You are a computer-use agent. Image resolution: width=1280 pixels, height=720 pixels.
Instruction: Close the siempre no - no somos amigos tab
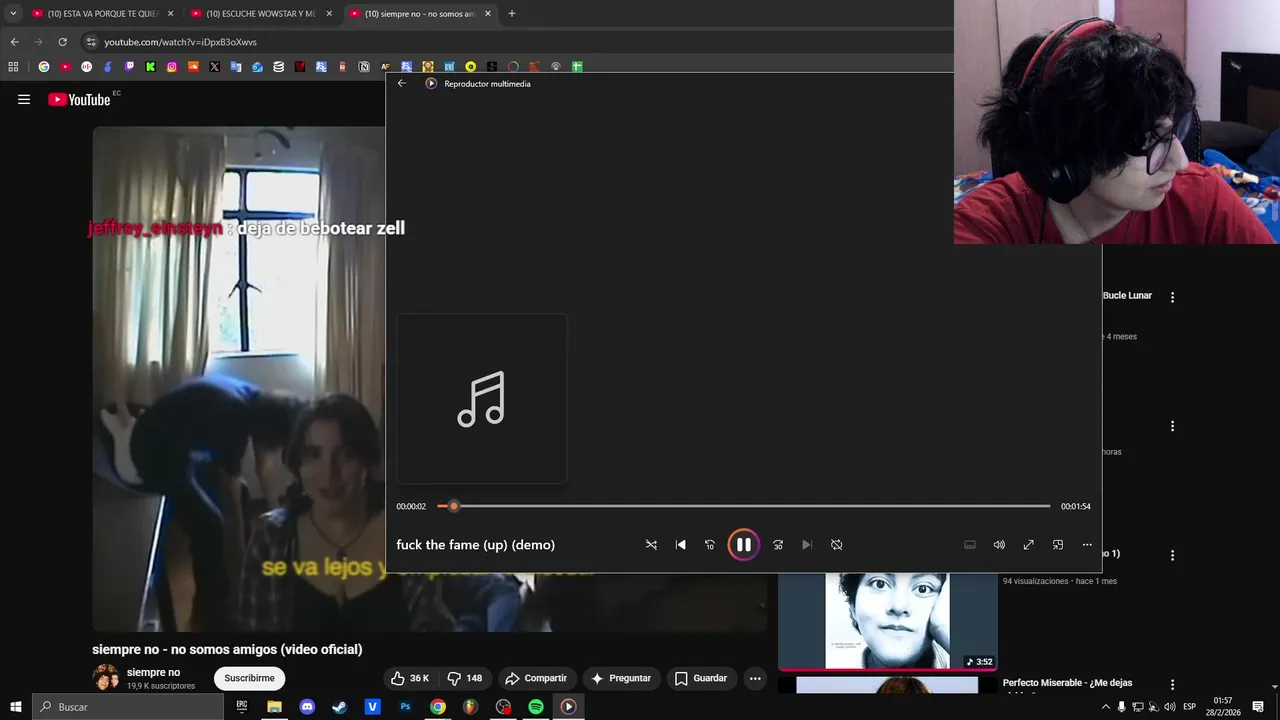[488, 14]
